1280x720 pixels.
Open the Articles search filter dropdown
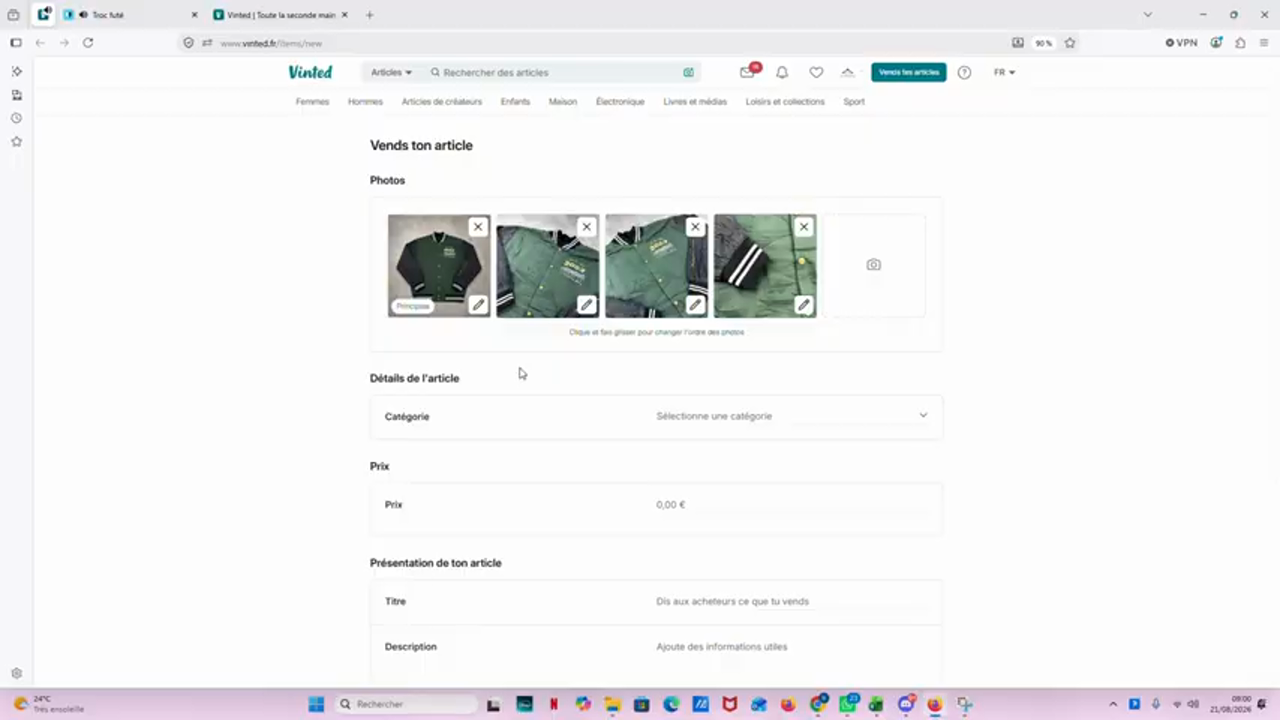pyautogui.click(x=391, y=72)
